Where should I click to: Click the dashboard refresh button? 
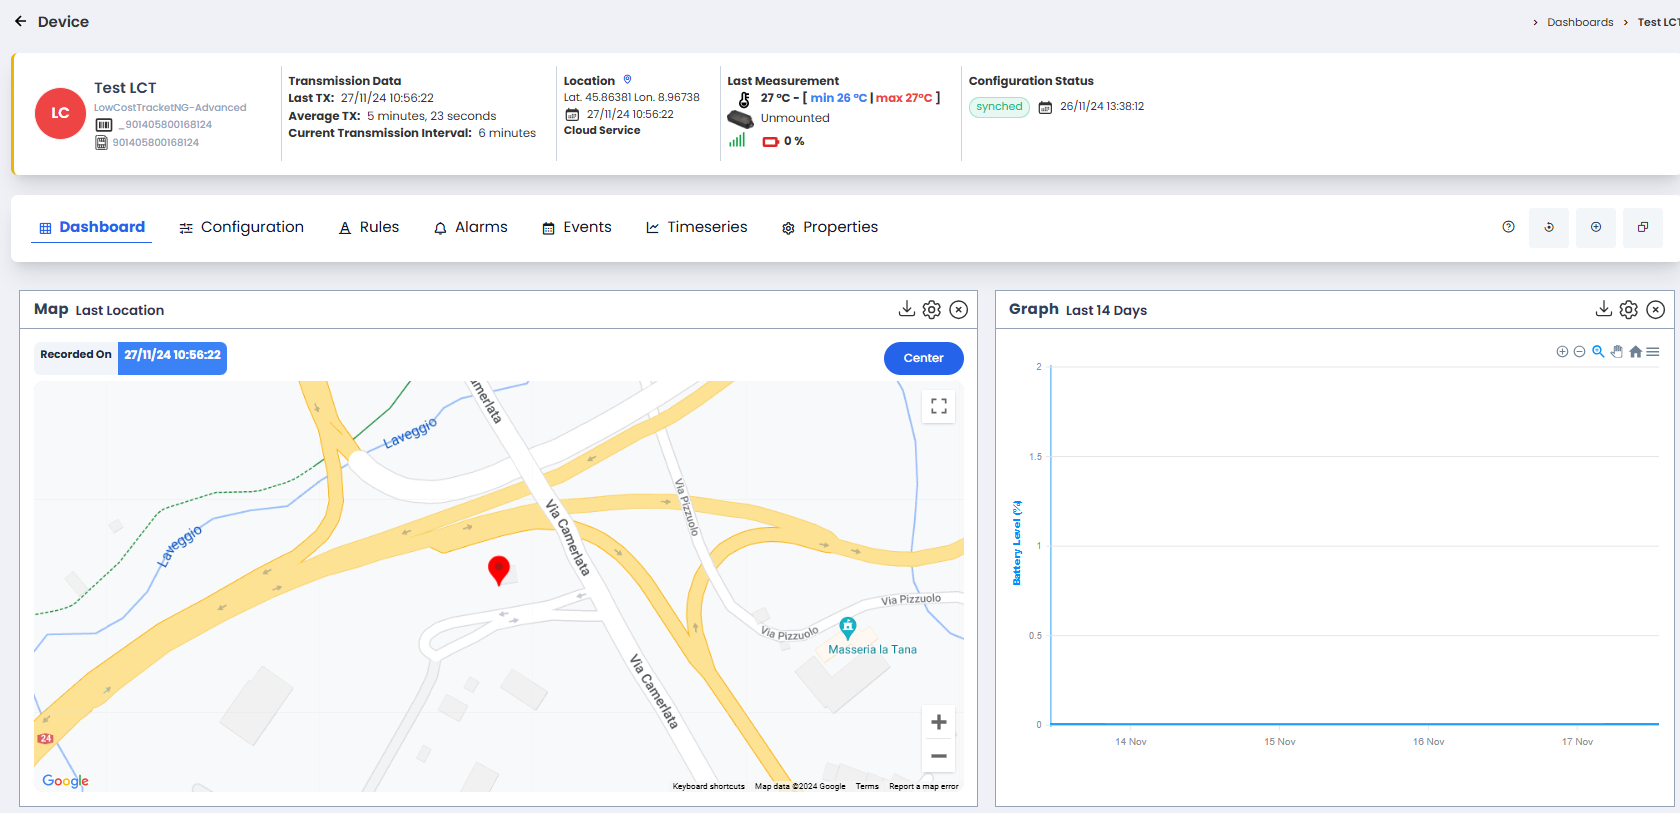(1548, 227)
